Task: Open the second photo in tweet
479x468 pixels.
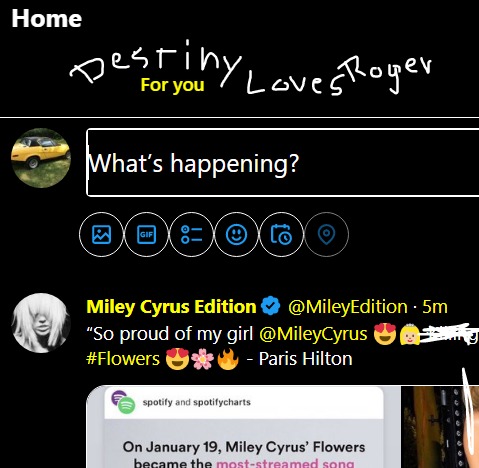Action: pyautogui.click(x=440, y=427)
